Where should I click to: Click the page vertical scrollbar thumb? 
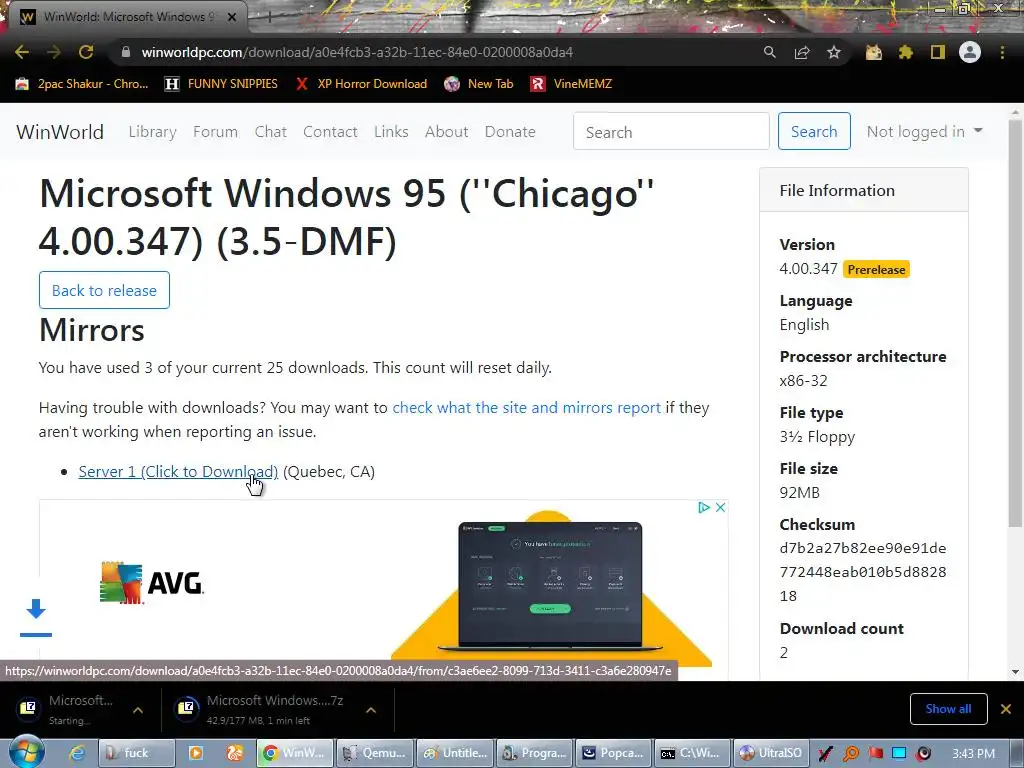1015,323
